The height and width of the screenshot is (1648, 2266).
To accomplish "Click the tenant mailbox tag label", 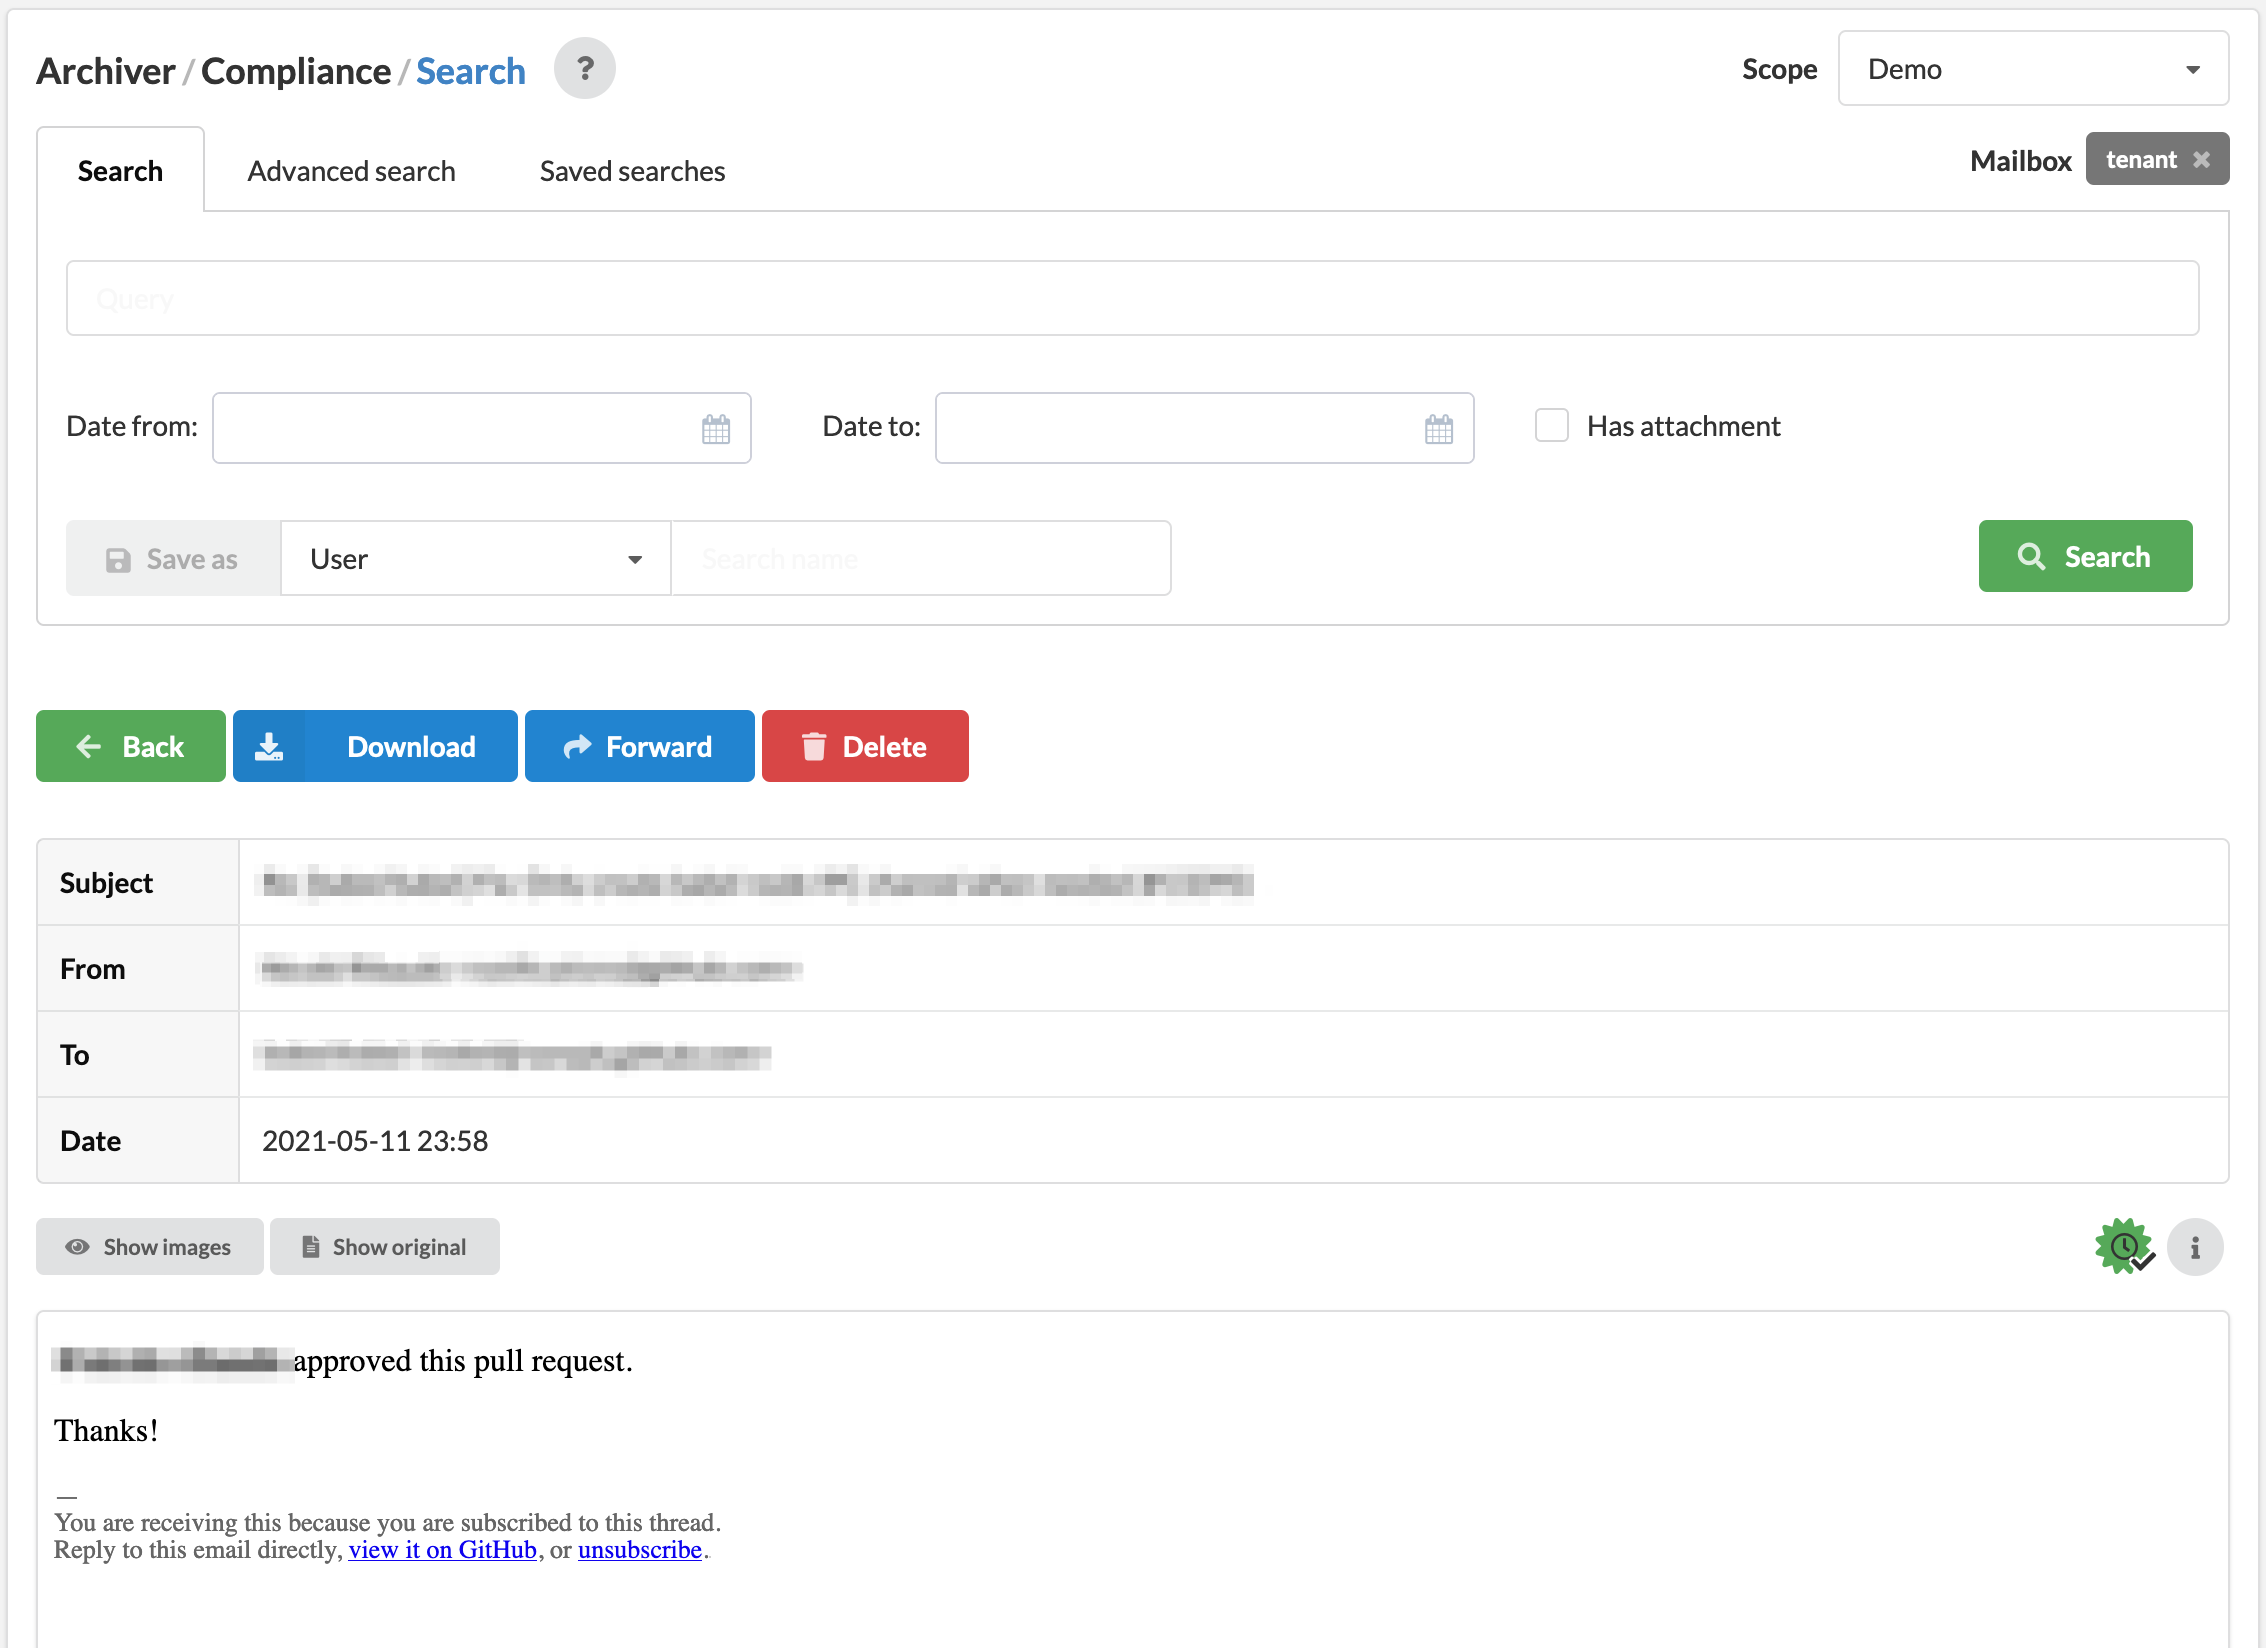I will [2141, 160].
